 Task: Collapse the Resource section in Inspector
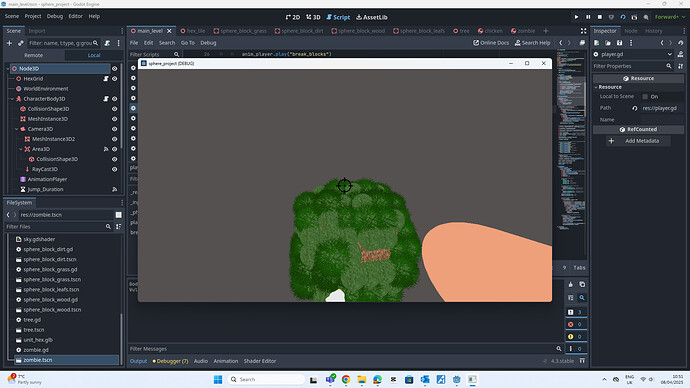click(x=596, y=87)
